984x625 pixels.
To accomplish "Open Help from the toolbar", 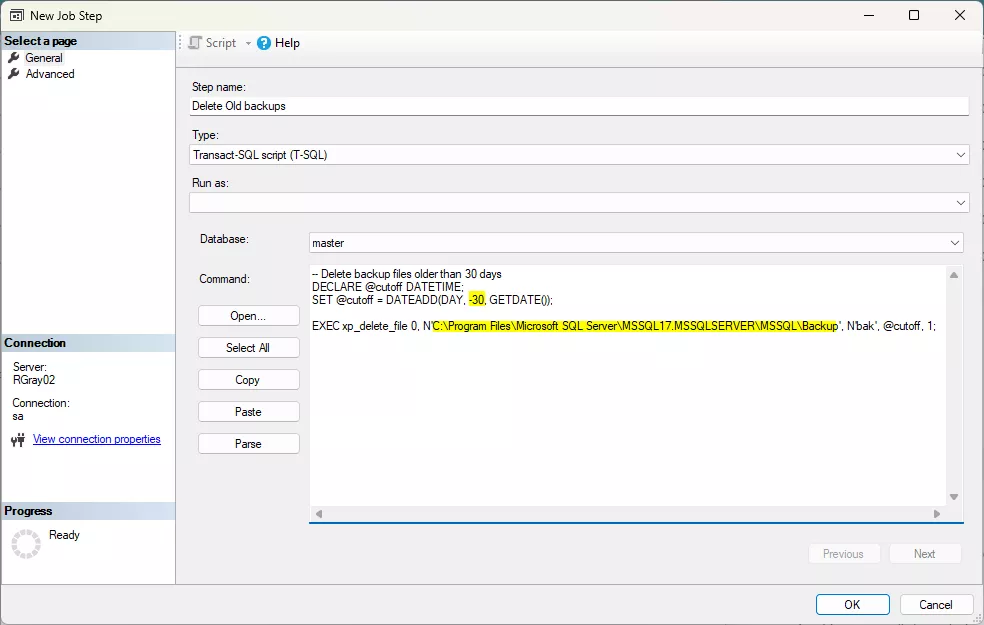I will [x=279, y=43].
